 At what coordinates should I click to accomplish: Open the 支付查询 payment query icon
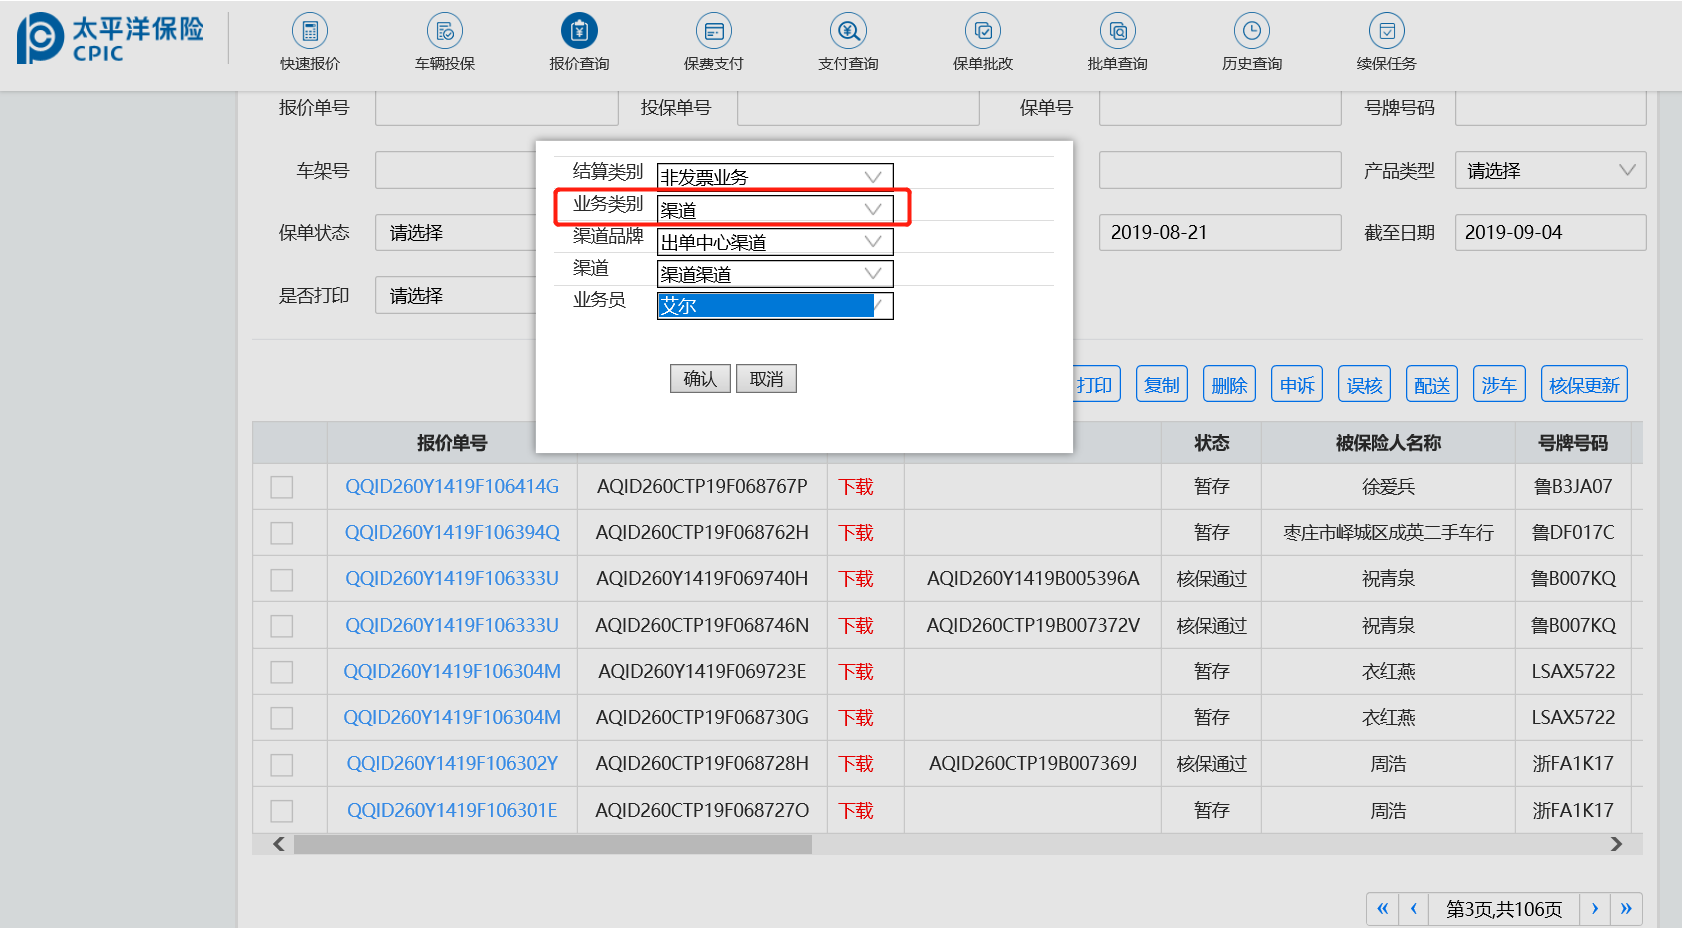coord(849,31)
